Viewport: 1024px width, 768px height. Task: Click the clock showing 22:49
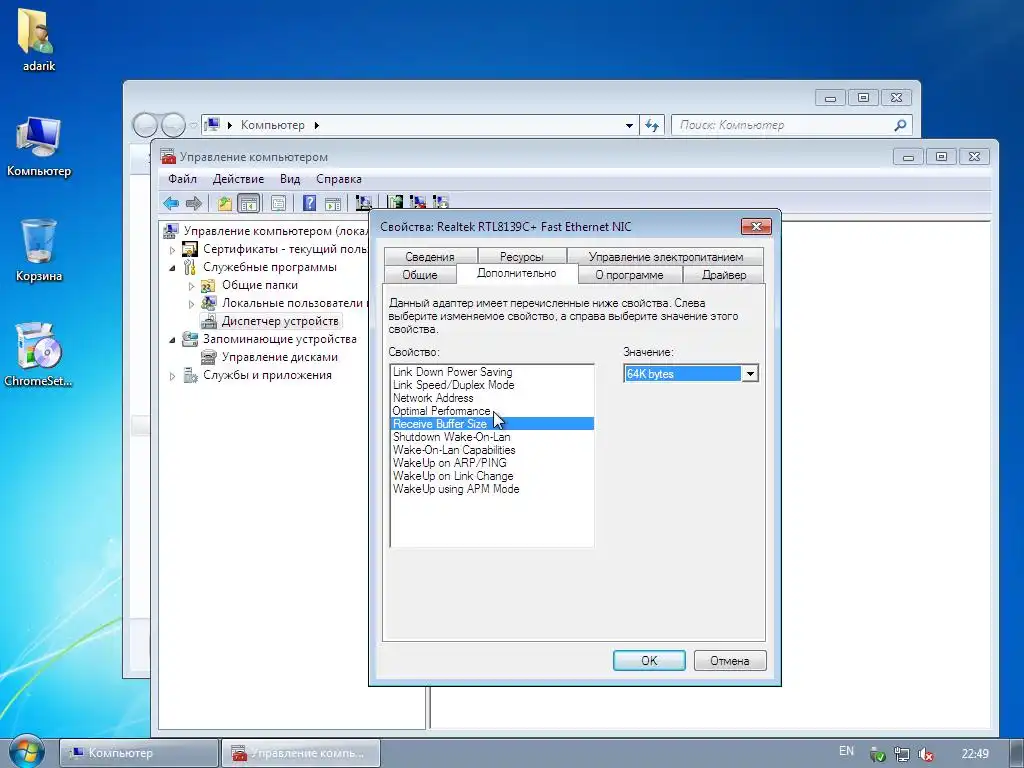point(975,754)
